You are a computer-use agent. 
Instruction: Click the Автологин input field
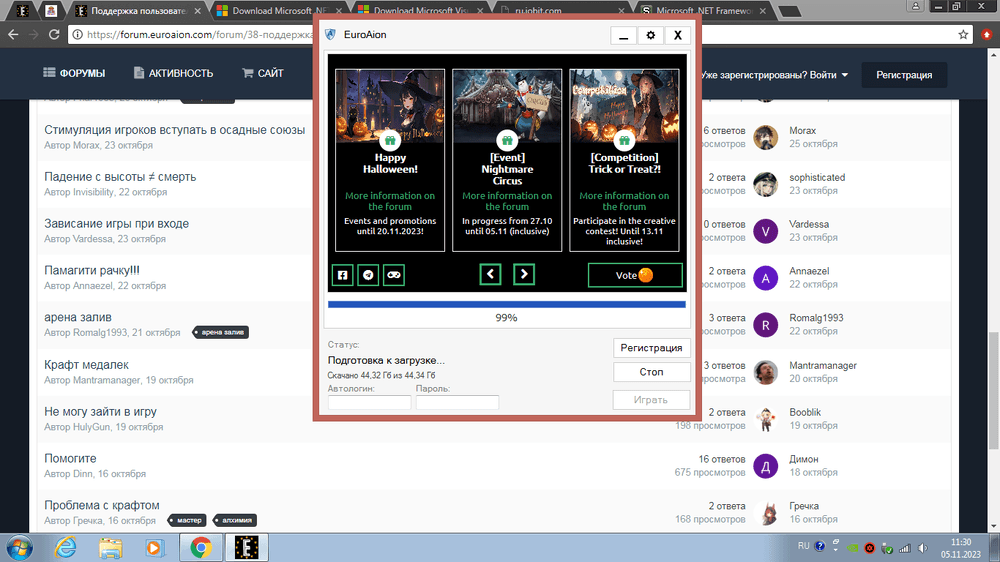369,402
